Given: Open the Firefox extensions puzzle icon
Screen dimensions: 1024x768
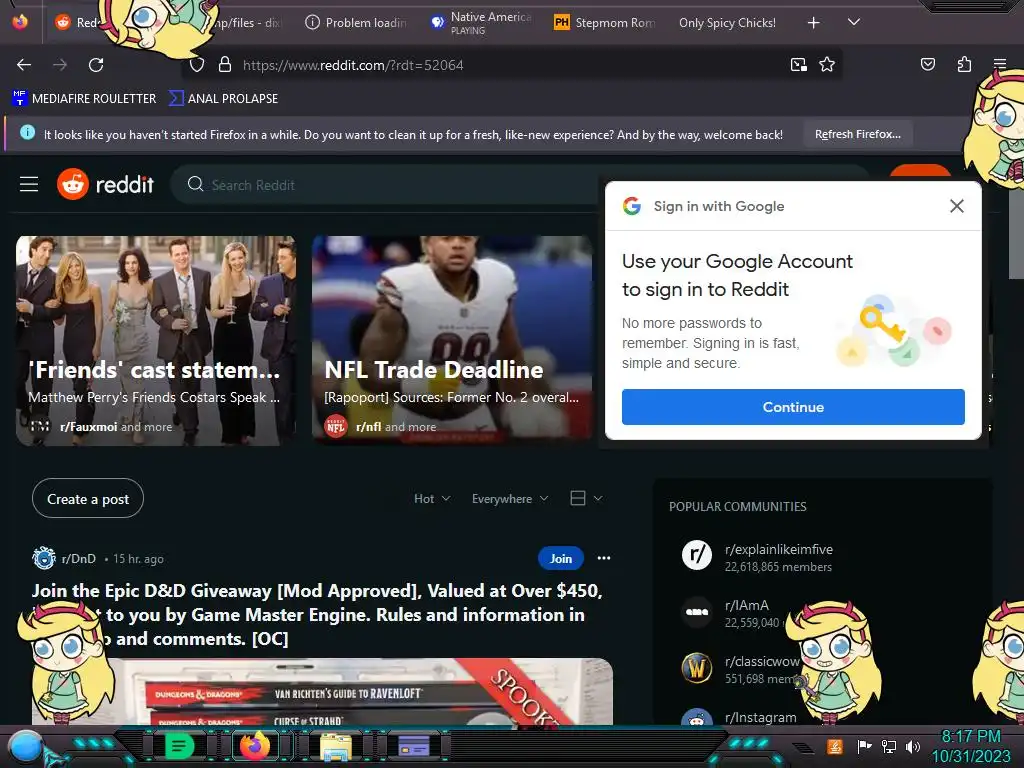Looking at the screenshot, I should [x=964, y=64].
